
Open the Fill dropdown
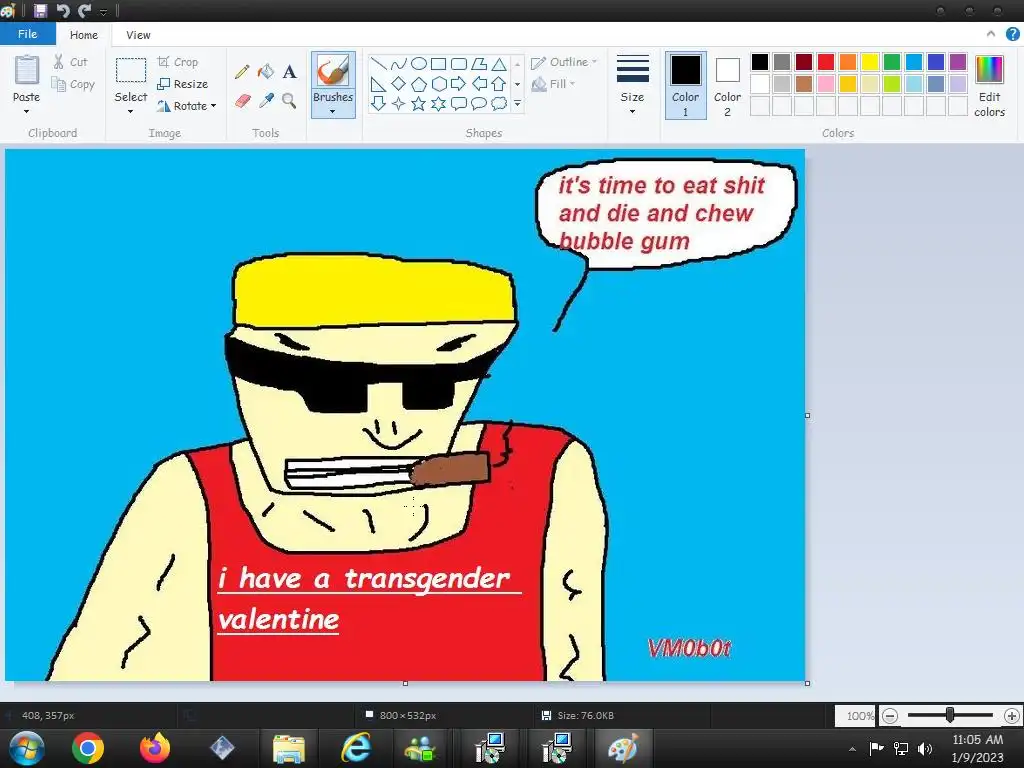tap(554, 84)
